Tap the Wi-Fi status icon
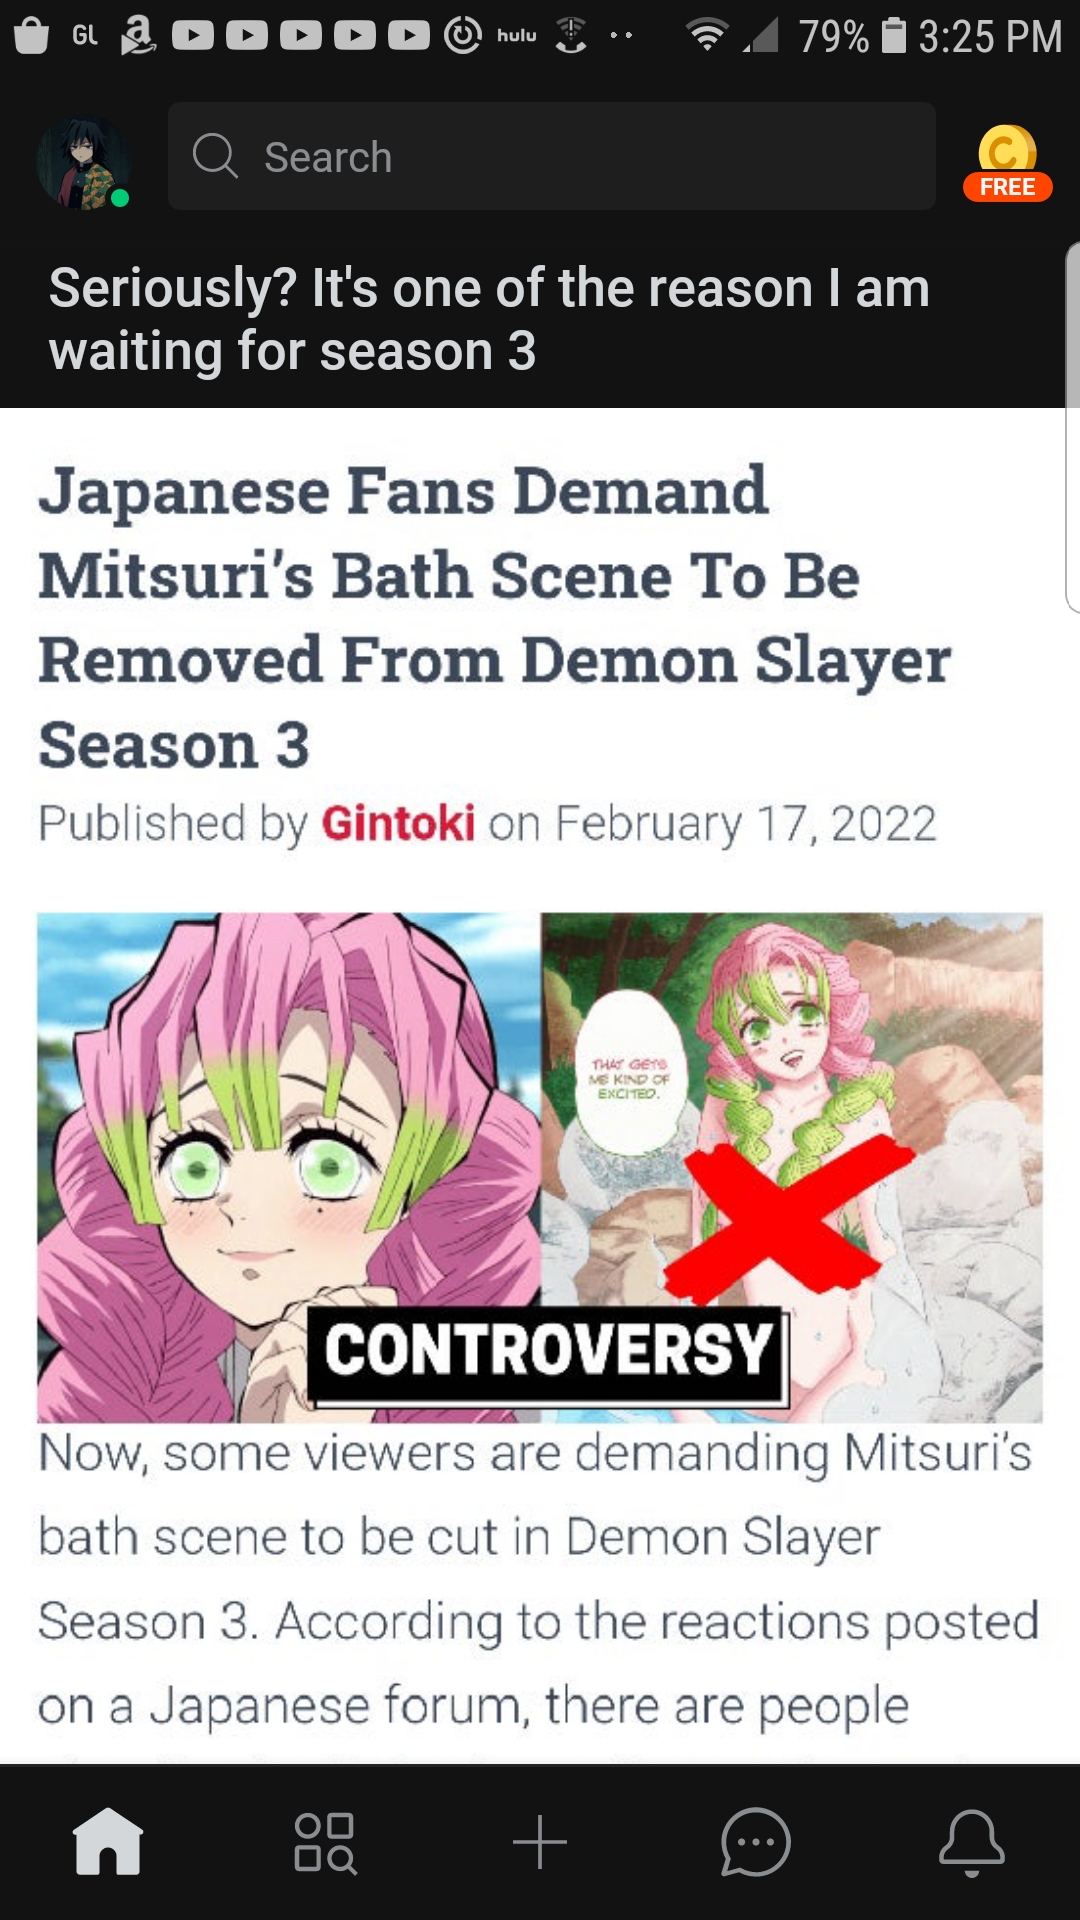This screenshot has width=1080, height=1920. click(707, 36)
